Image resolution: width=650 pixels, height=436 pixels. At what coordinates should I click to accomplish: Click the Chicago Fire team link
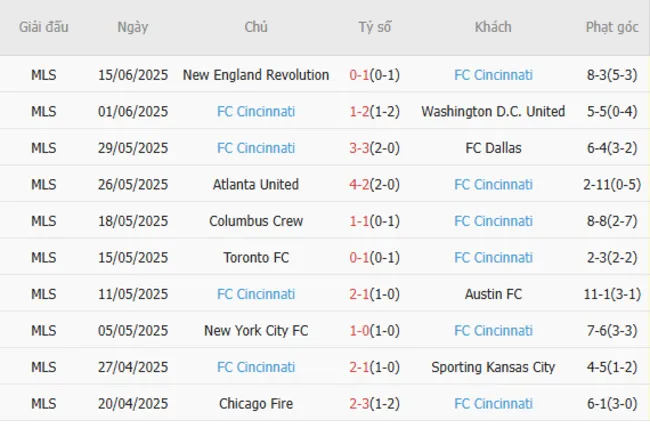click(x=256, y=403)
